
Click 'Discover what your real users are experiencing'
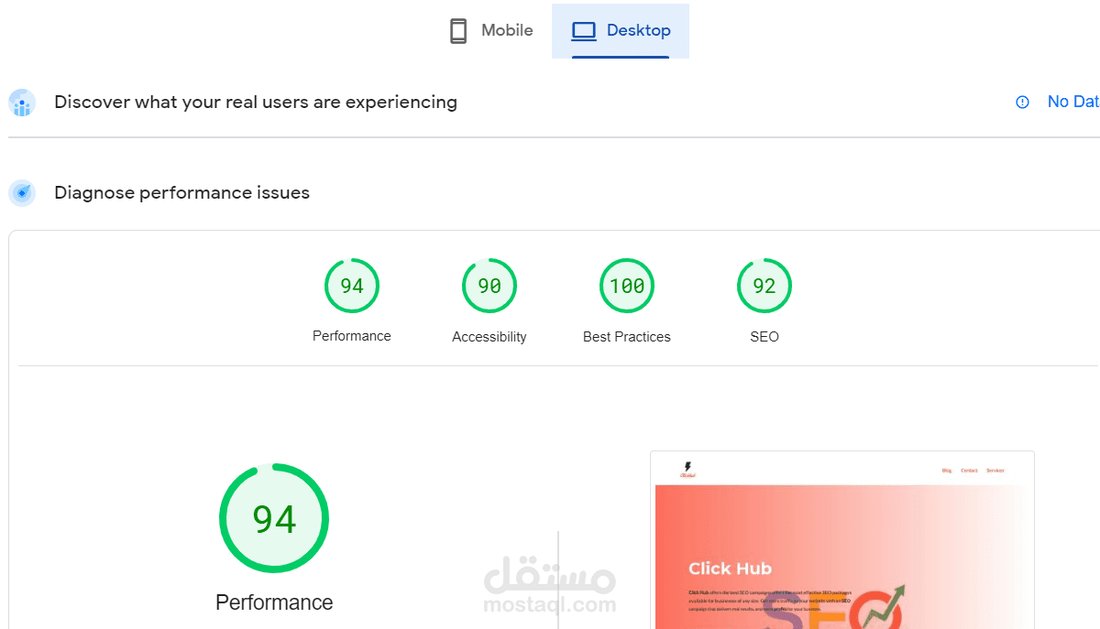(255, 102)
